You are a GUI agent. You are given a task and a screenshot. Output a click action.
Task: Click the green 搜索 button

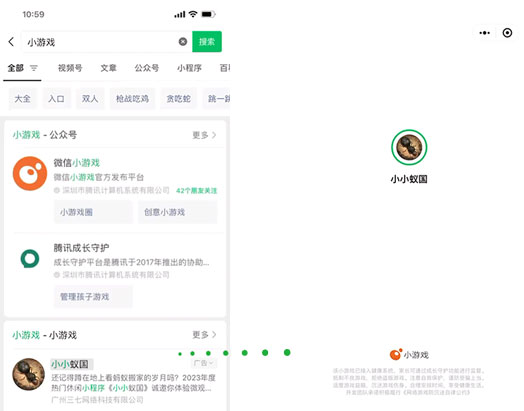click(207, 41)
